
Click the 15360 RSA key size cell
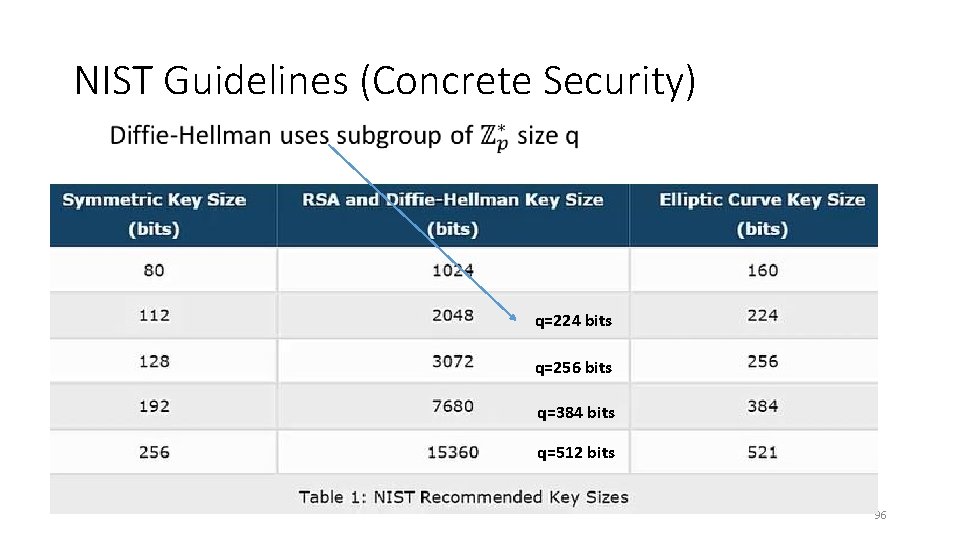(x=453, y=452)
